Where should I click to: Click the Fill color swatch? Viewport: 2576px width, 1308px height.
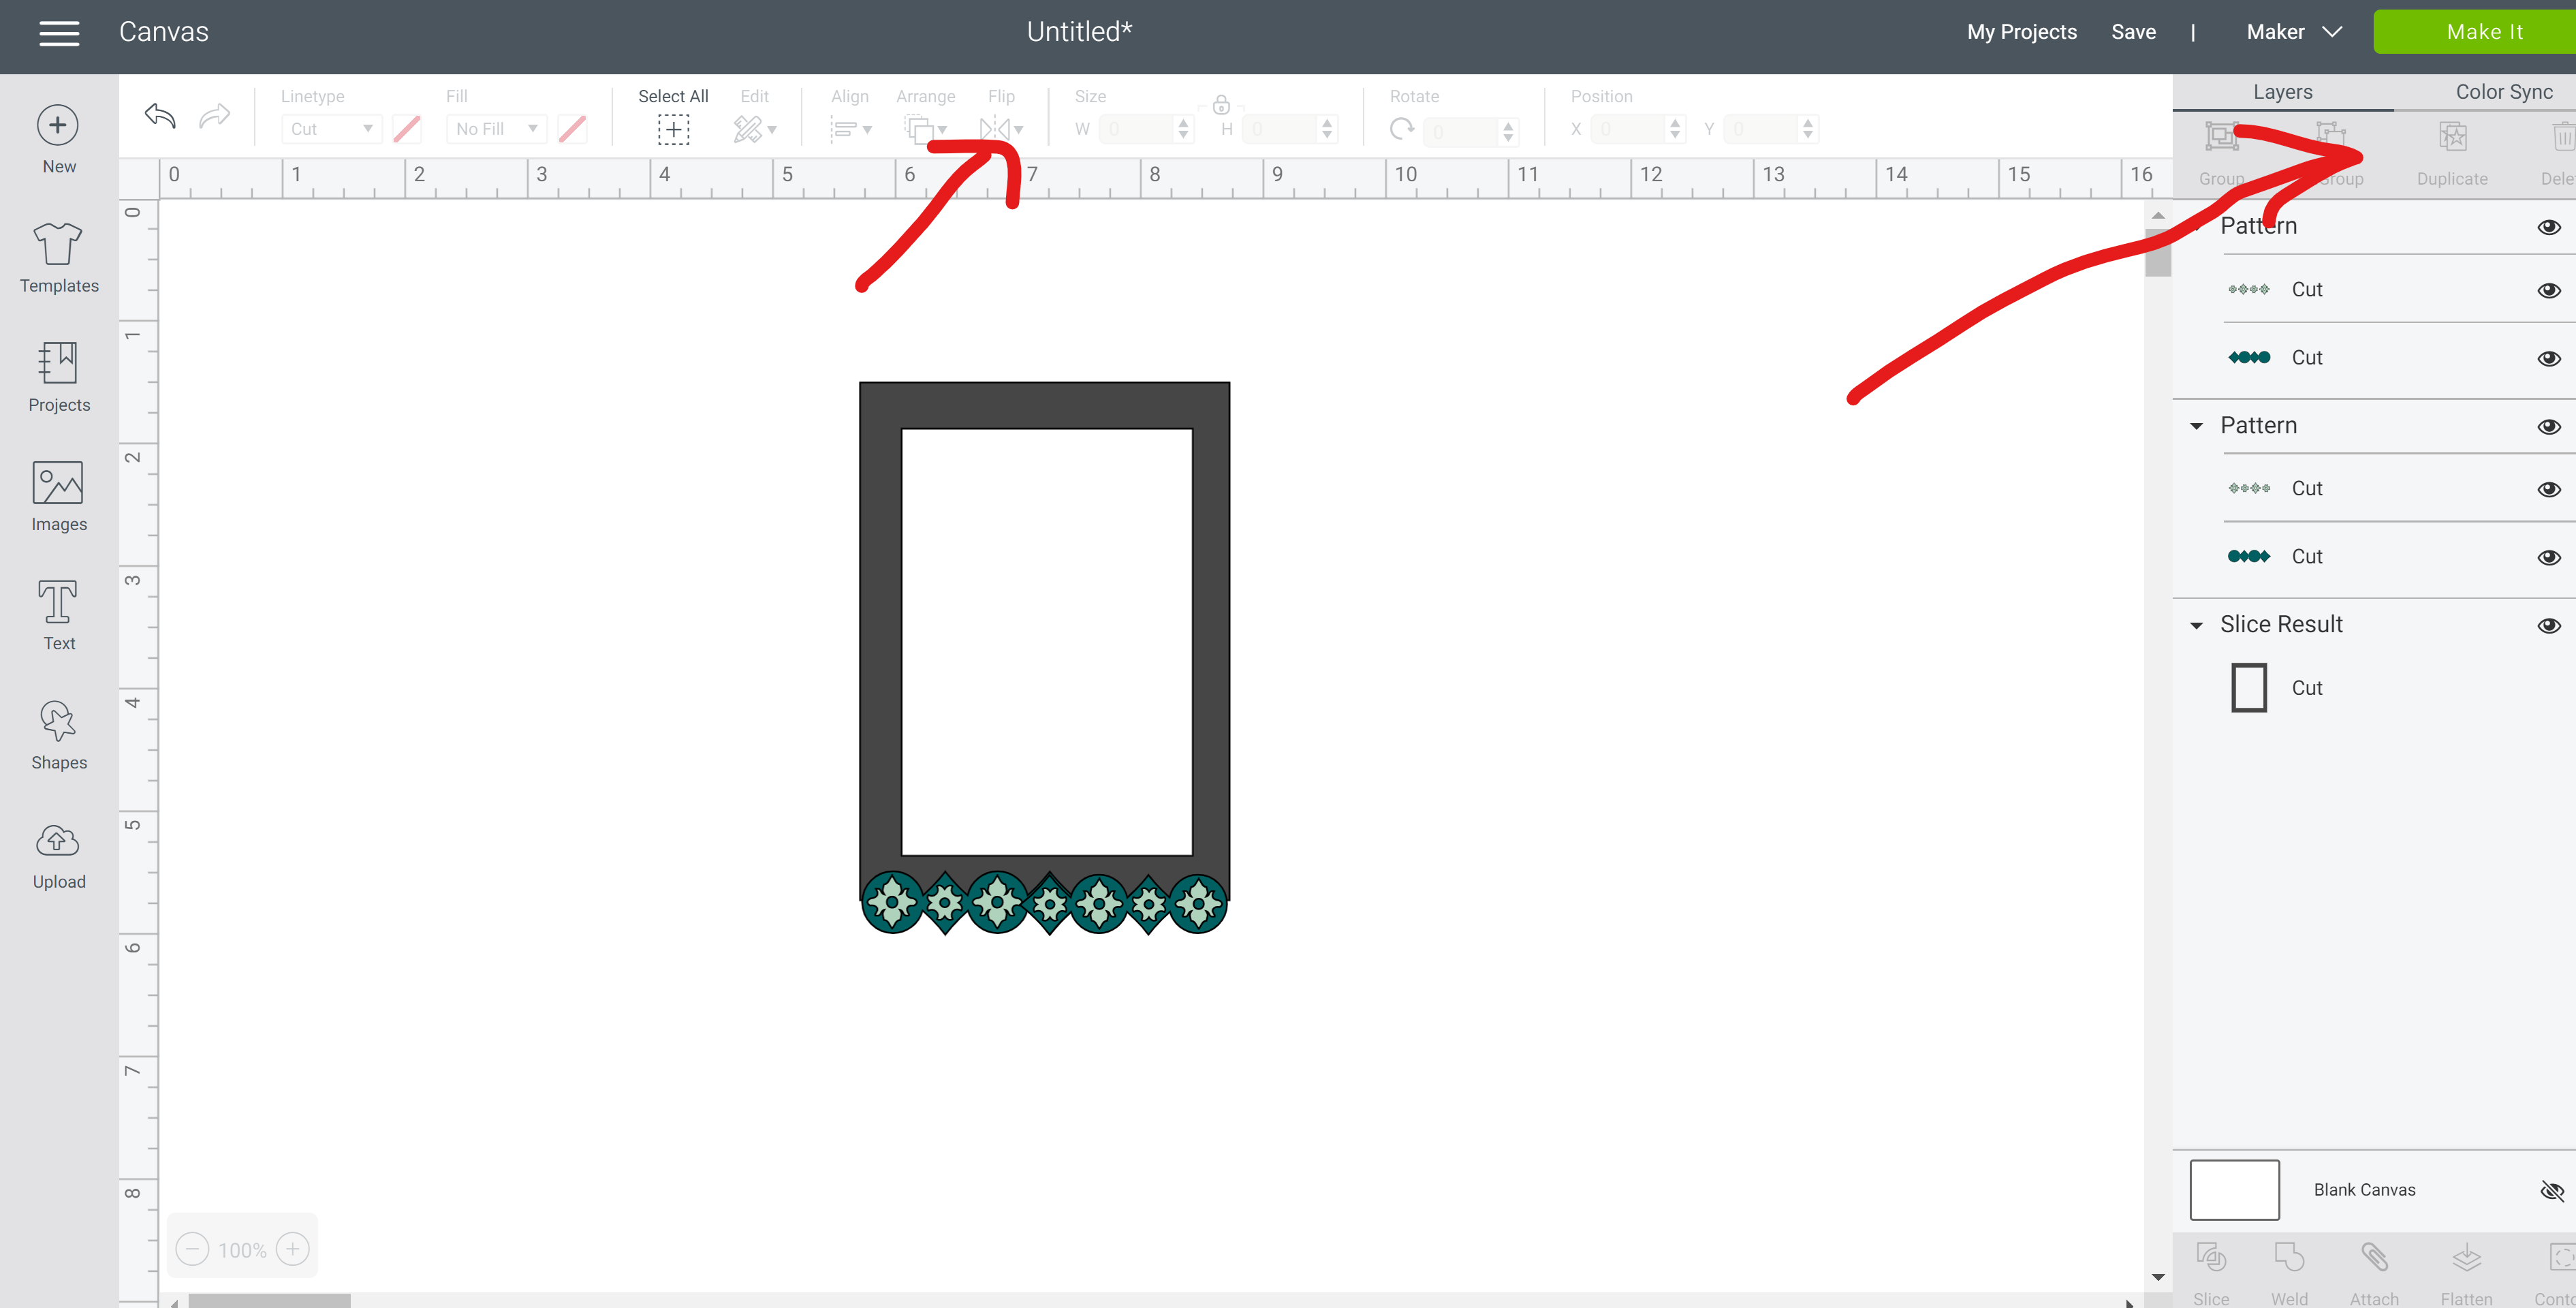[x=574, y=130]
